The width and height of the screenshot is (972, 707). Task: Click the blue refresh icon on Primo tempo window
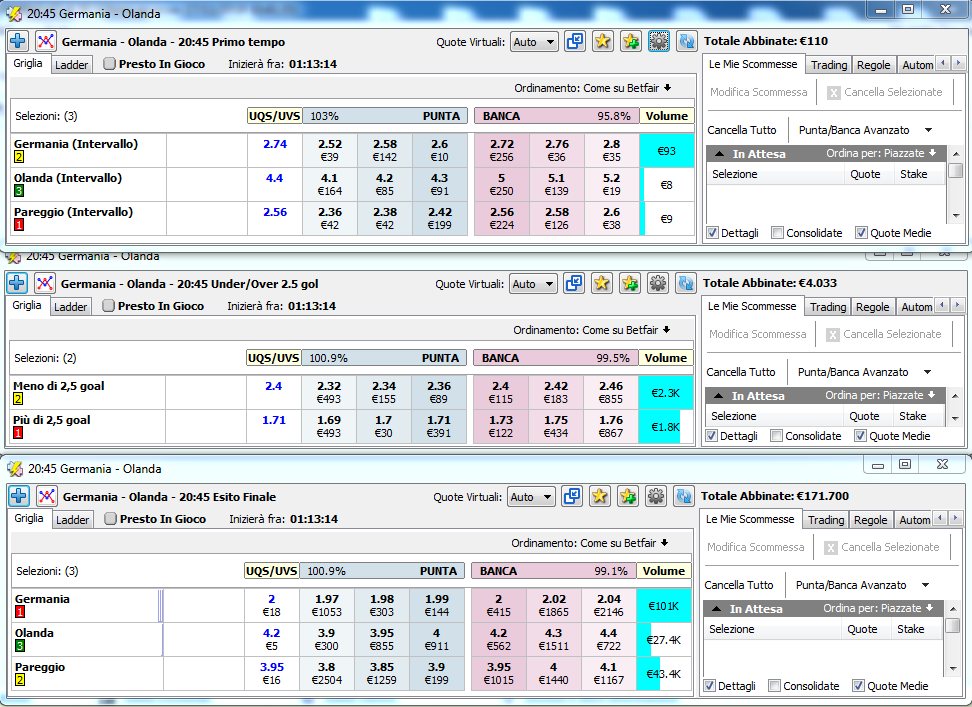(x=686, y=42)
